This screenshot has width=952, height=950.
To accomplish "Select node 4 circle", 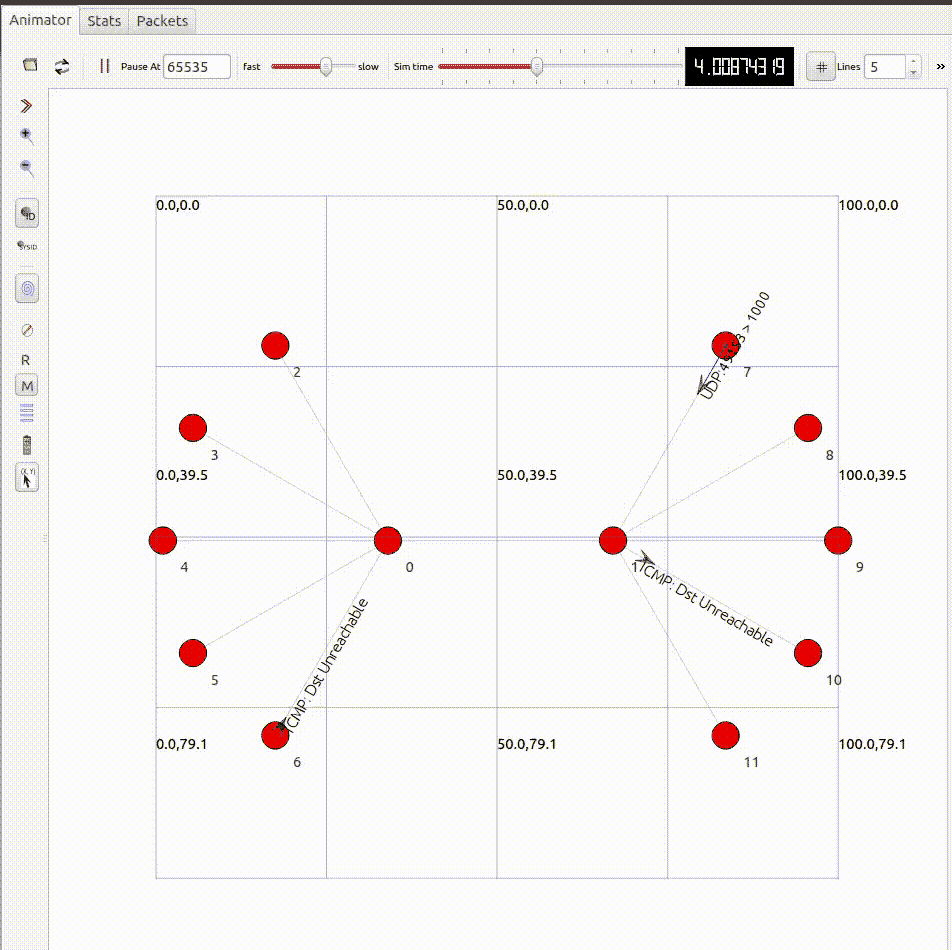I will pyautogui.click(x=163, y=540).
